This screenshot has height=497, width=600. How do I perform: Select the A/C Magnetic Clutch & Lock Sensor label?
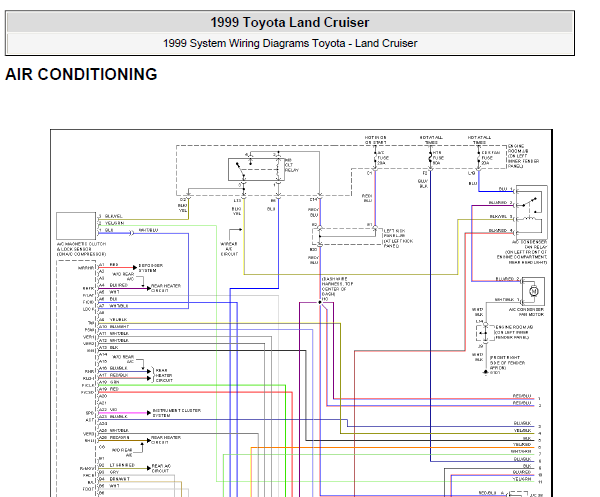[81, 249]
